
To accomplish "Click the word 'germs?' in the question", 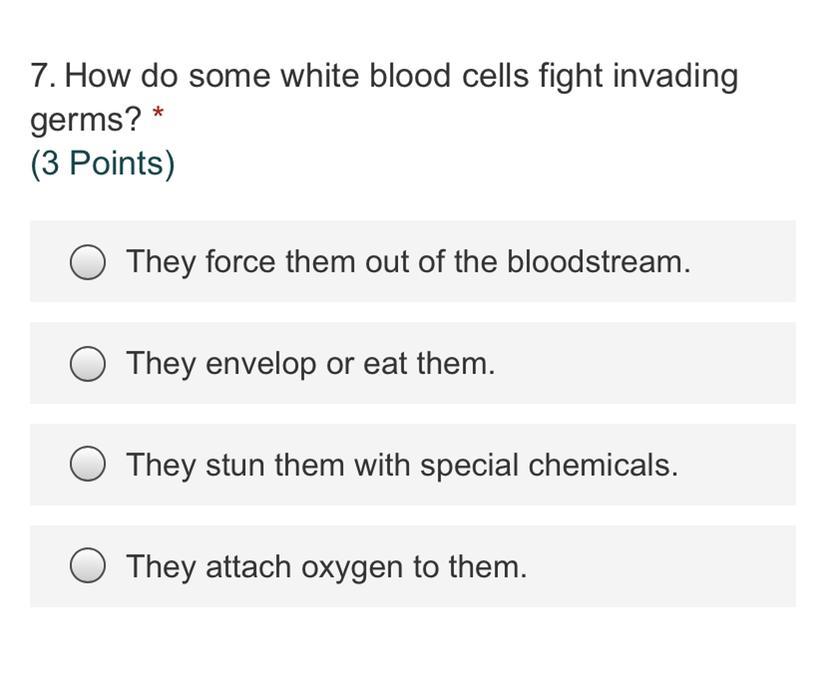I will (x=86, y=121).
